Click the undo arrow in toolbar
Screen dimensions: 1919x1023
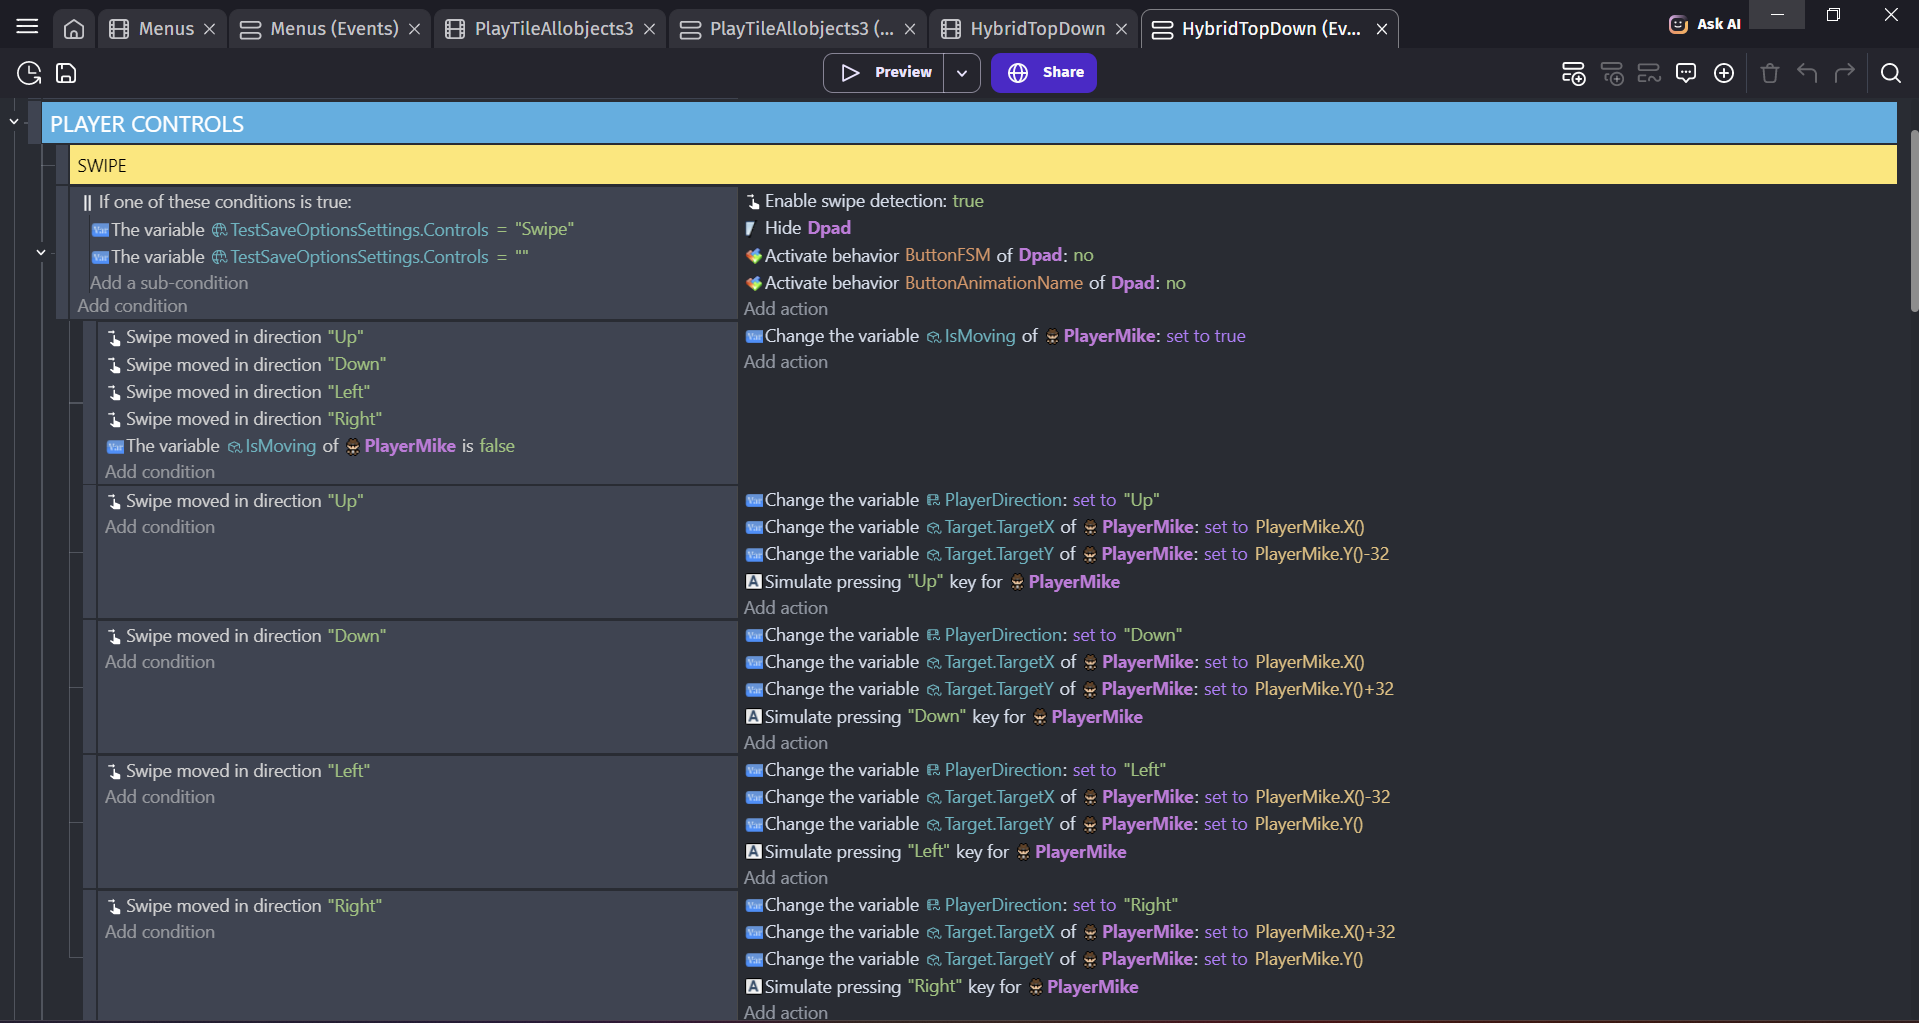(x=1807, y=73)
